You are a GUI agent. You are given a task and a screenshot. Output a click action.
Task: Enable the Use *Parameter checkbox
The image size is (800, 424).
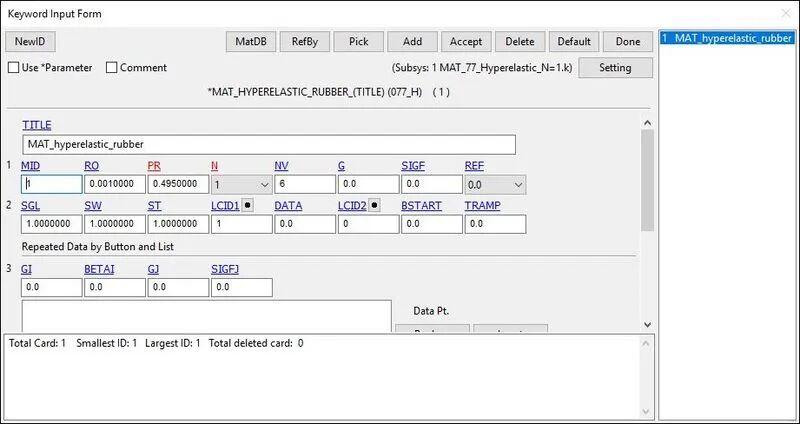(x=14, y=68)
